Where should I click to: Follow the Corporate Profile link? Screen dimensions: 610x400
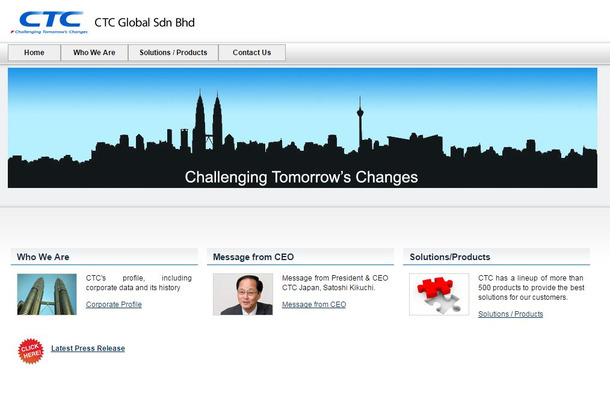click(x=114, y=304)
